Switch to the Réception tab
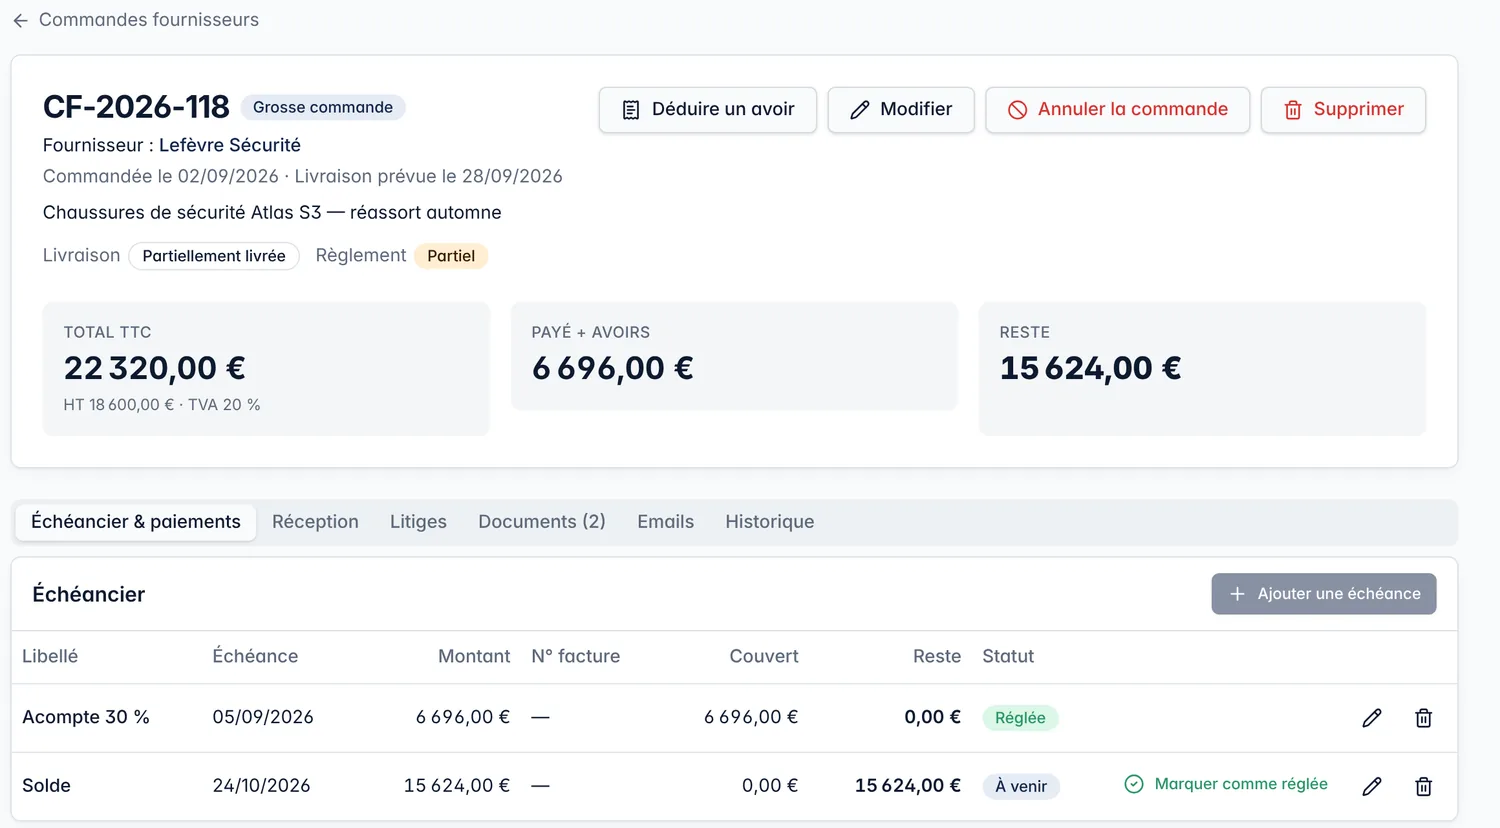1500x828 pixels. (315, 522)
